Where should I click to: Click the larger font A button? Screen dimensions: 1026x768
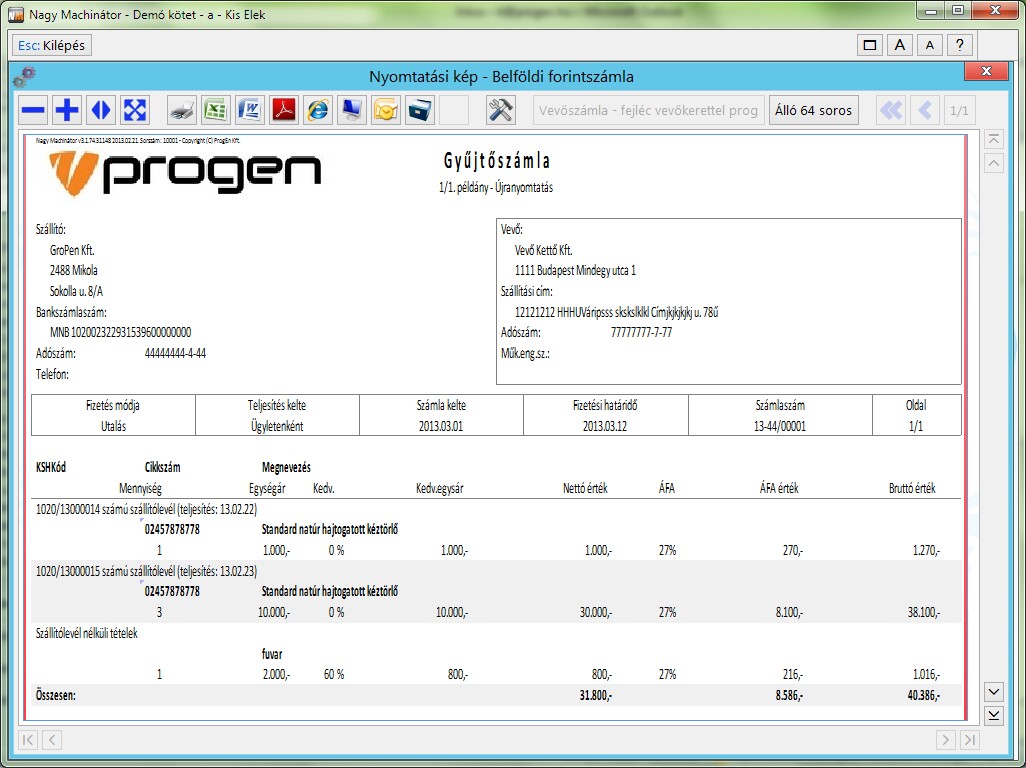tap(900, 45)
